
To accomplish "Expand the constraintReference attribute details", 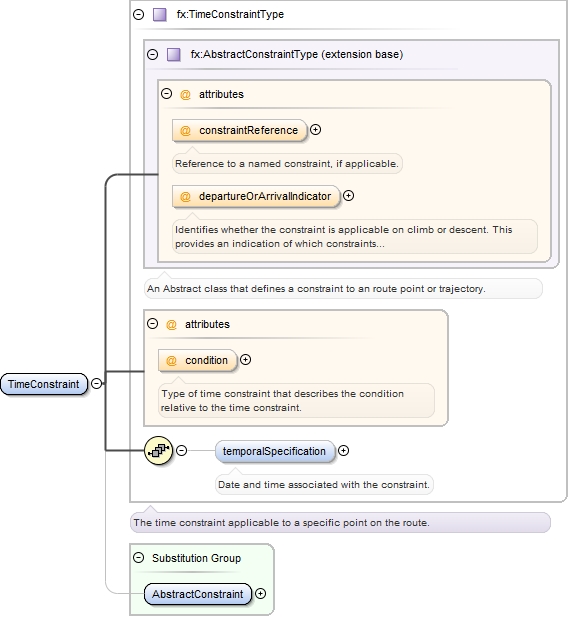I will click(x=316, y=129).
